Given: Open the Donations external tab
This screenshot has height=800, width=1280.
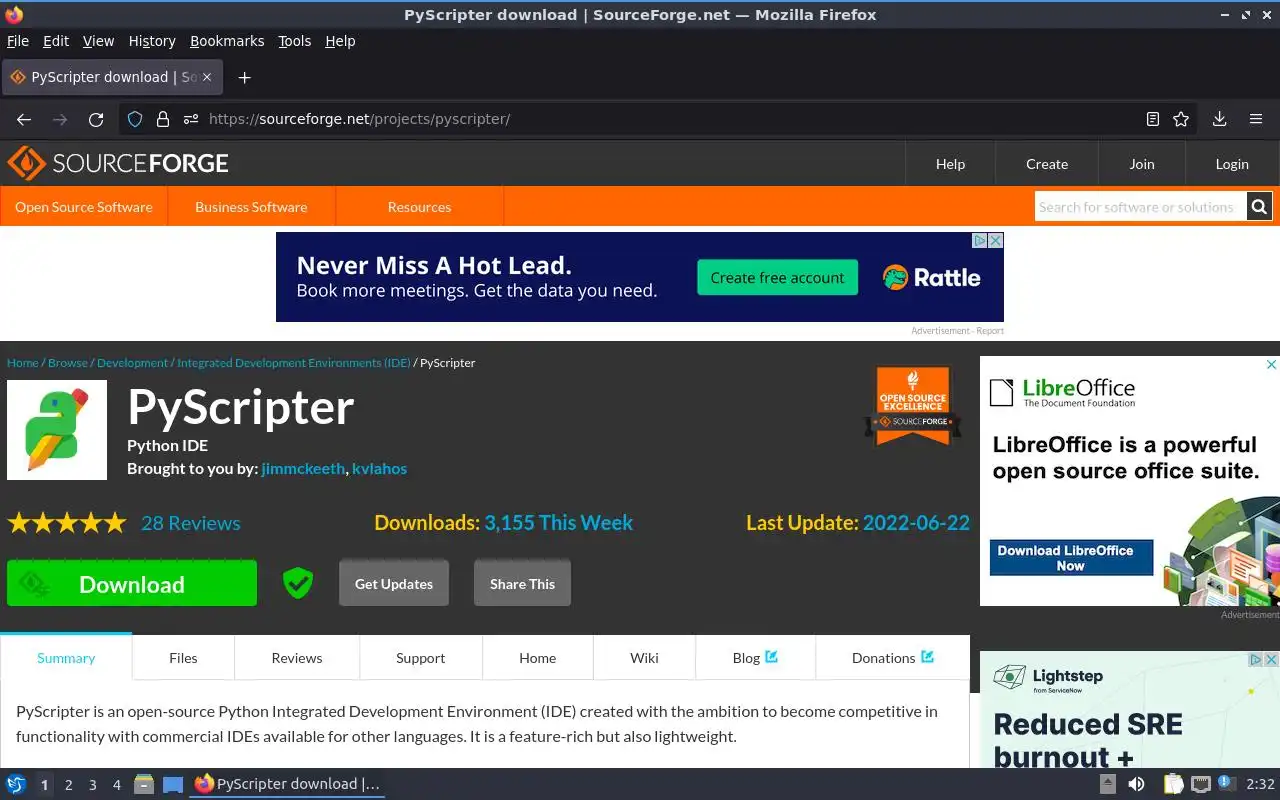Looking at the screenshot, I should coord(892,658).
